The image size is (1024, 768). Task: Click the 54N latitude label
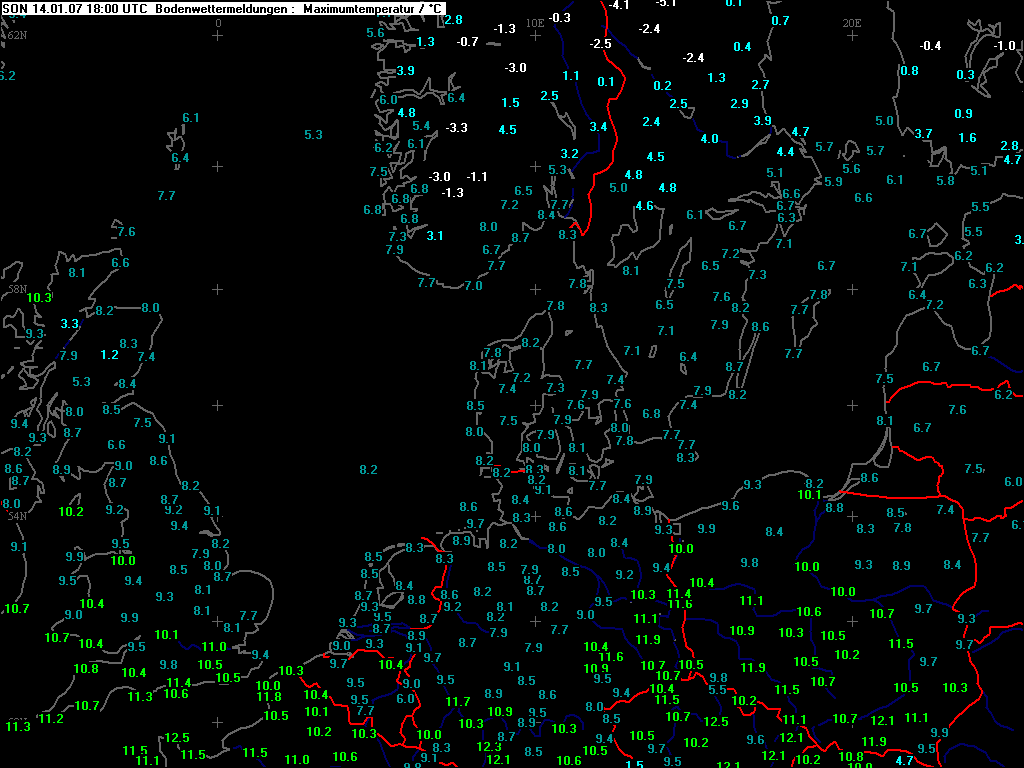(x=16, y=516)
